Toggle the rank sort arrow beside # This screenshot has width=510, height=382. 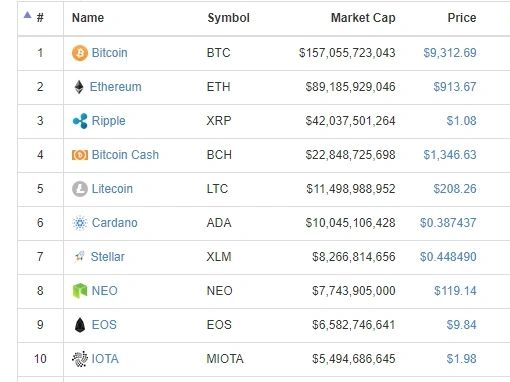pos(28,15)
